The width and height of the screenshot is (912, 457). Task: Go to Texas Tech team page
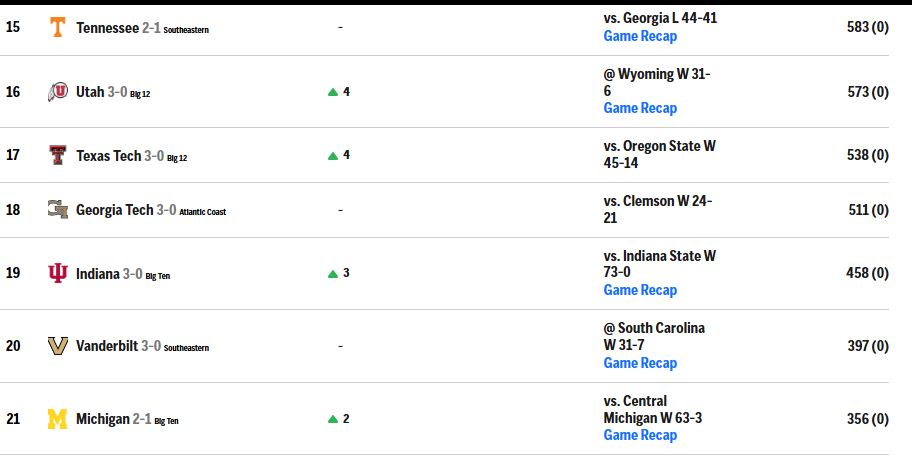tap(109, 156)
